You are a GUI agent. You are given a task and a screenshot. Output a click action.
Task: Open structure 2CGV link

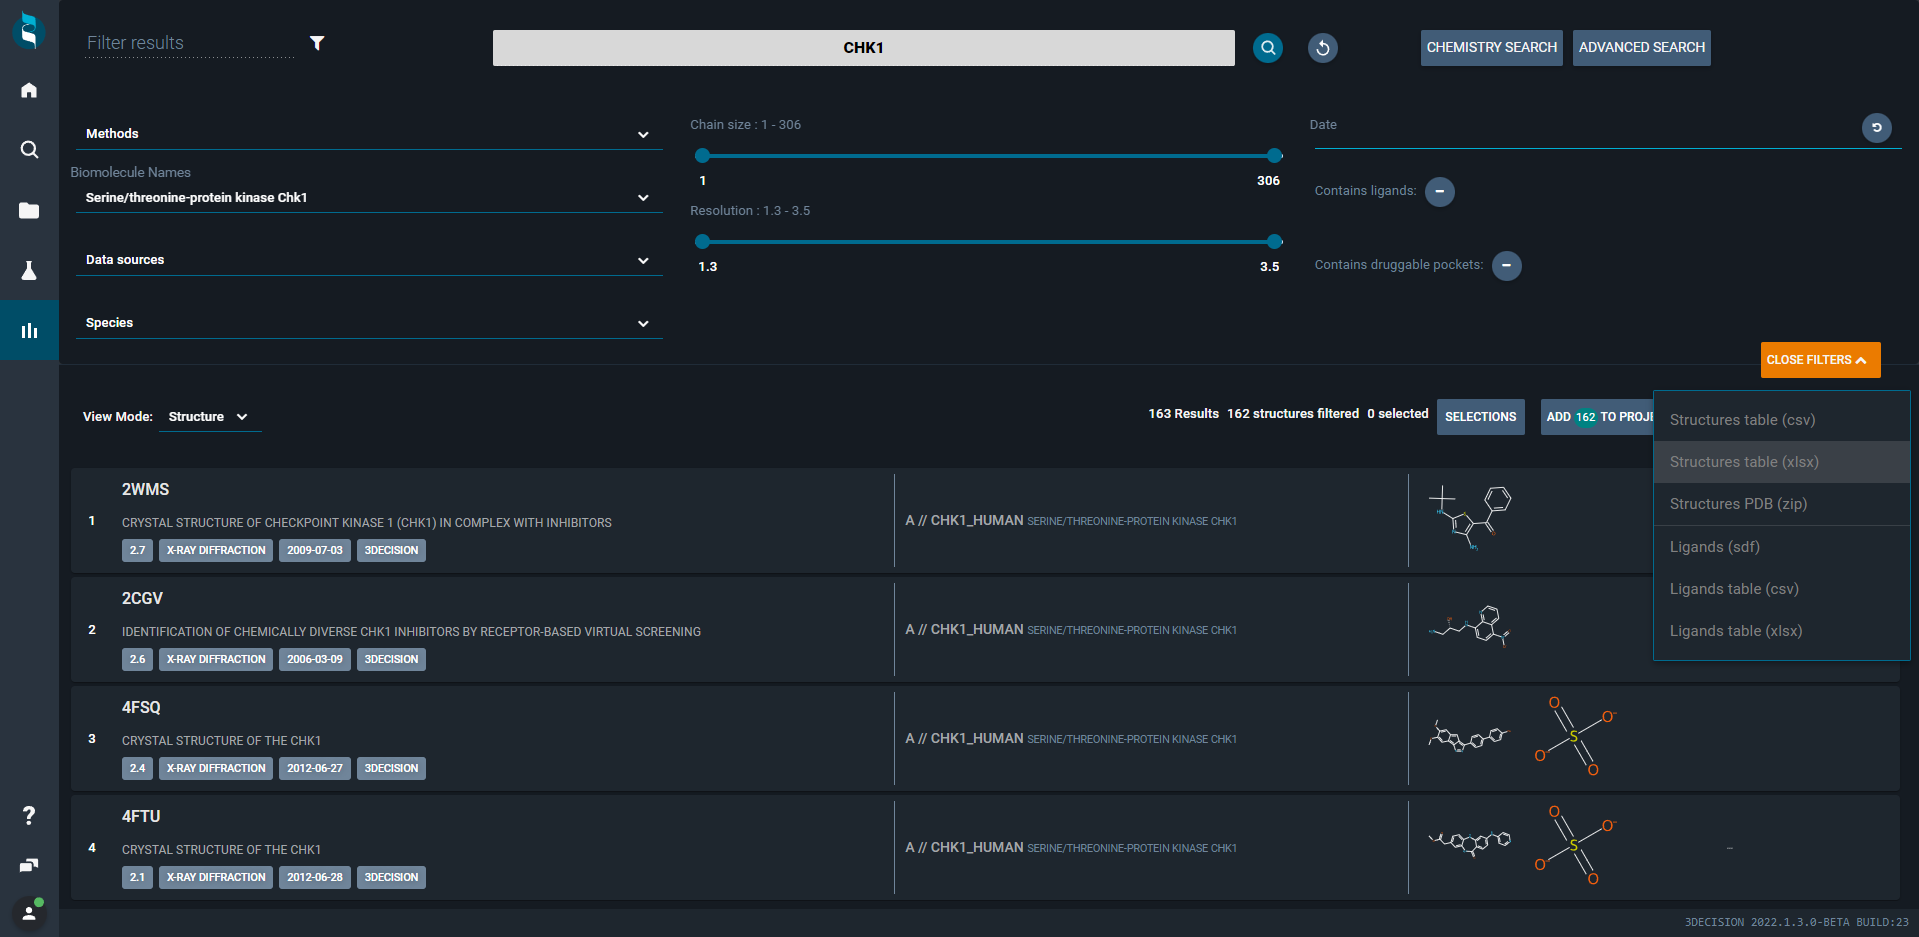point(142,599)
